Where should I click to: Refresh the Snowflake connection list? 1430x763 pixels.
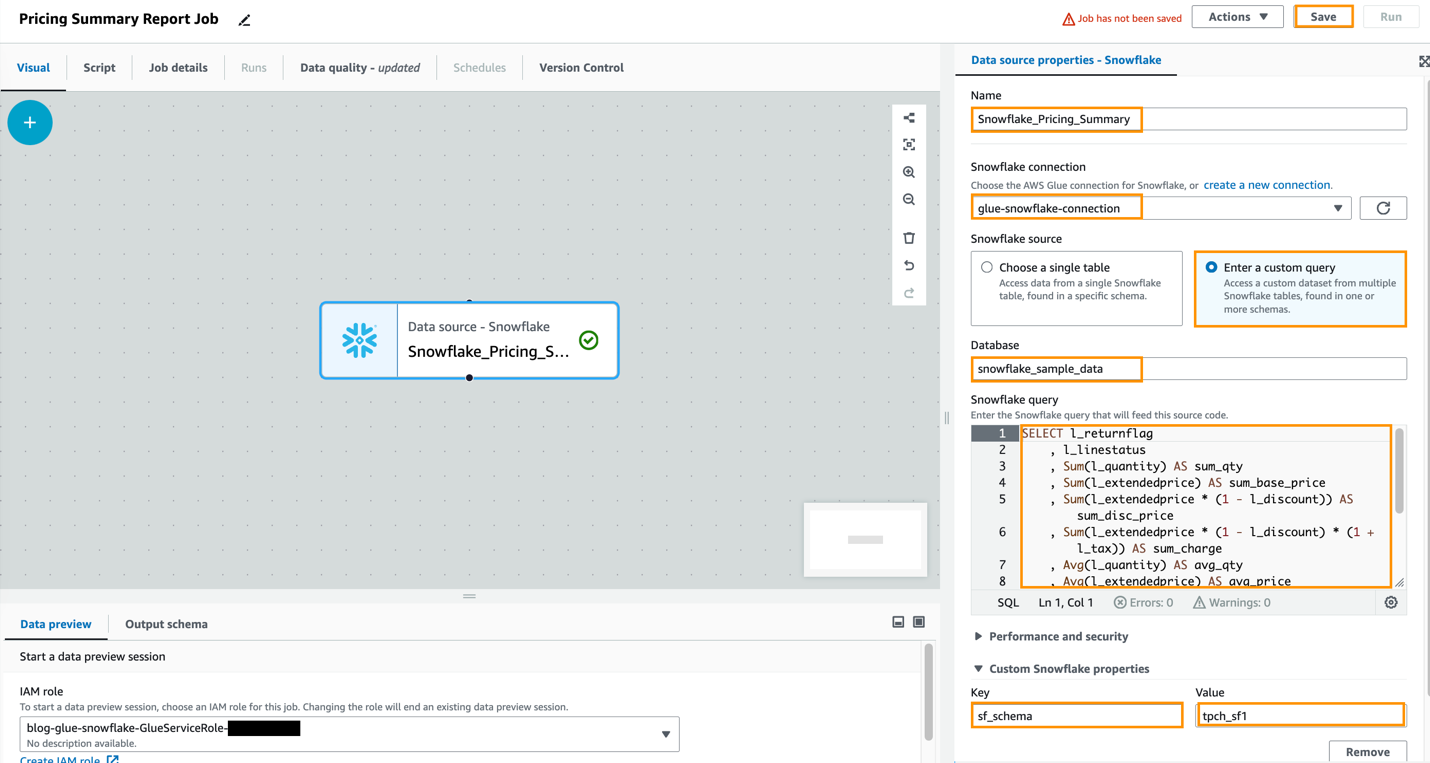click(x=1383, y=208)
